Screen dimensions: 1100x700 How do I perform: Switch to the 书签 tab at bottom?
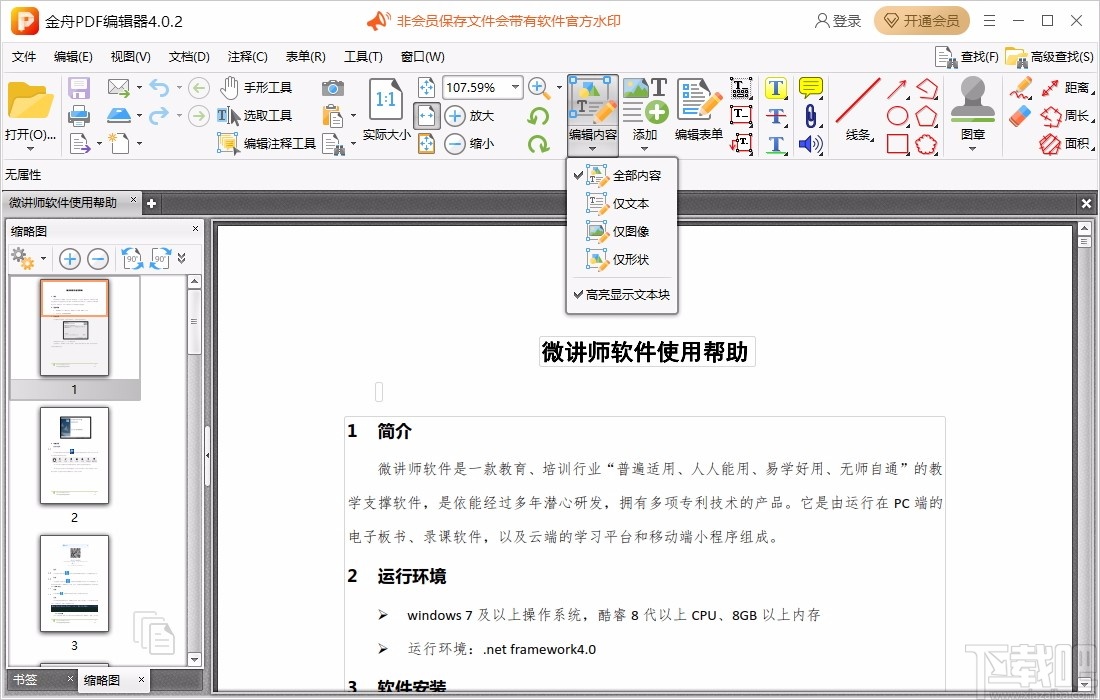pyautogui.click(x=24, y=679)
